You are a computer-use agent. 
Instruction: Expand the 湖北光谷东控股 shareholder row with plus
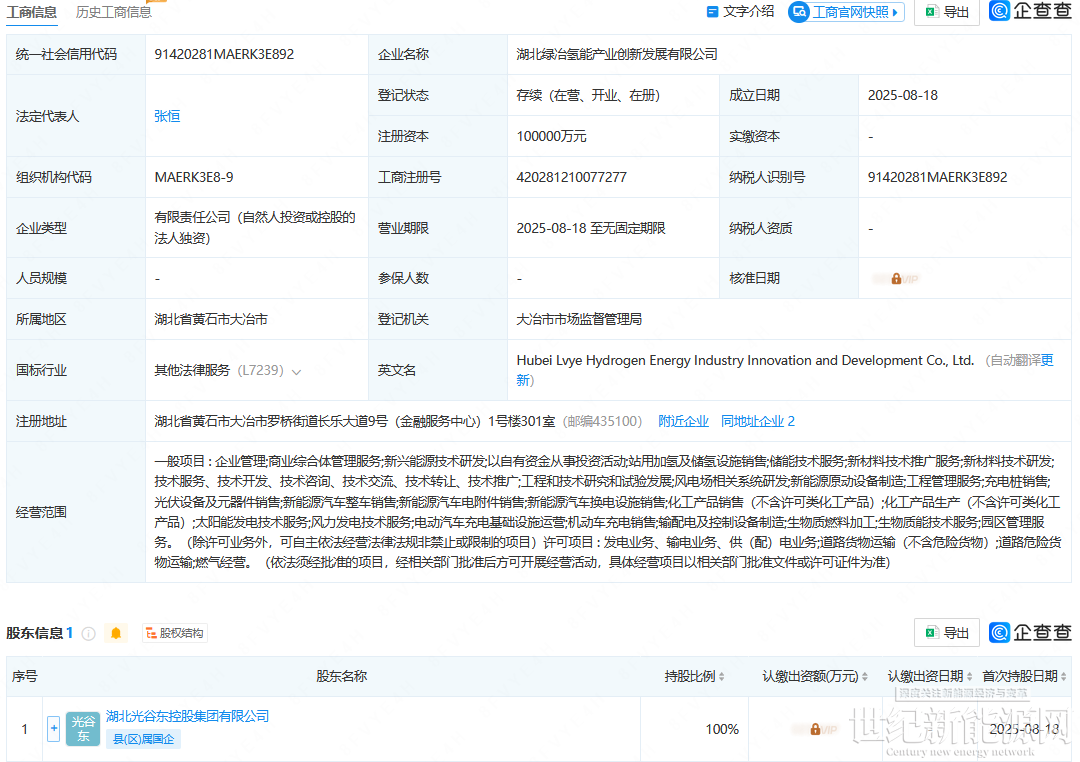(54, 729)
